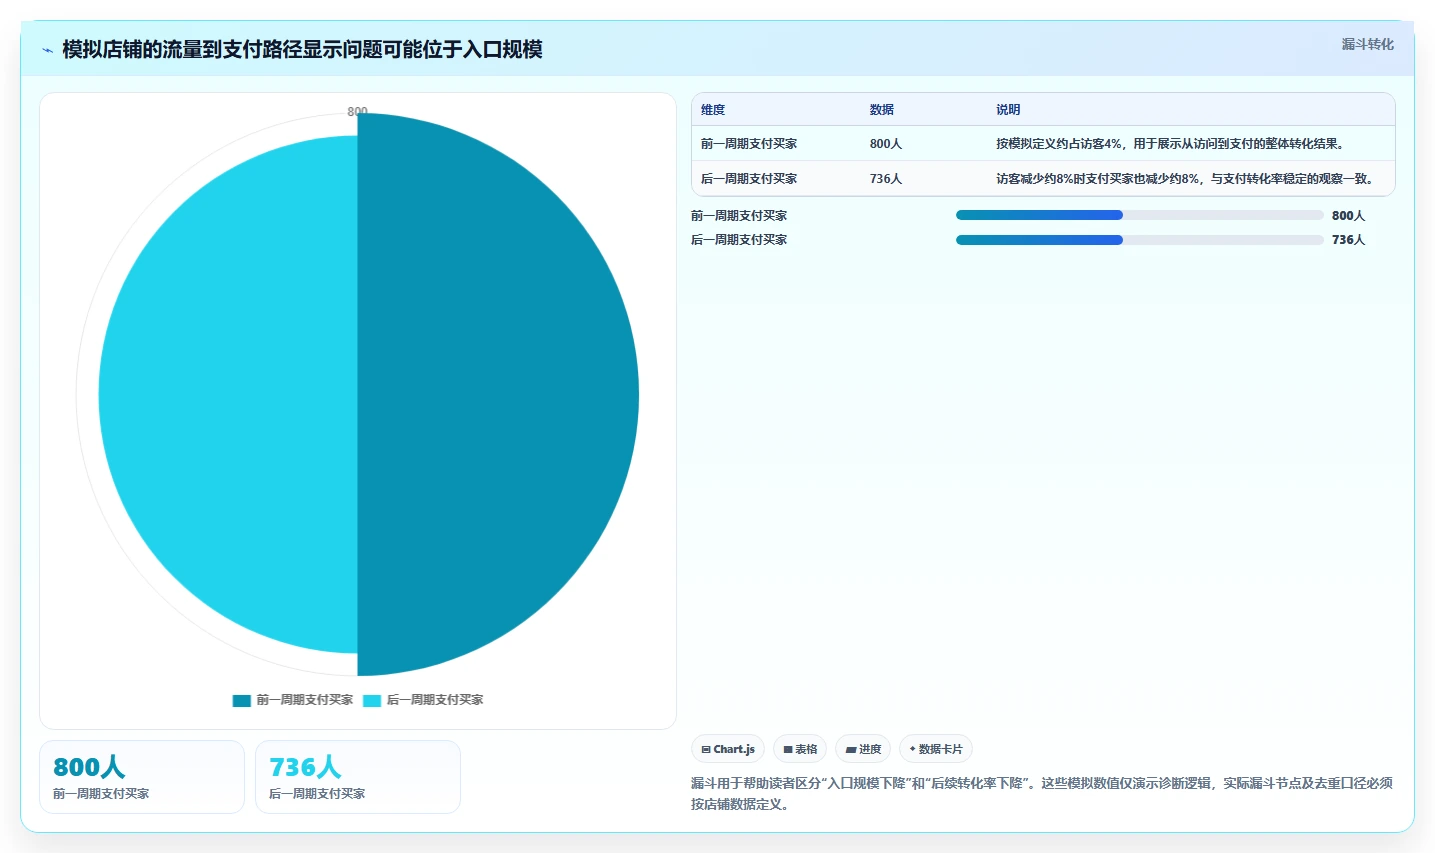
Task: Click the footer note starting 漏斗用于帮助读者
Action: (x=1042, y=793)
